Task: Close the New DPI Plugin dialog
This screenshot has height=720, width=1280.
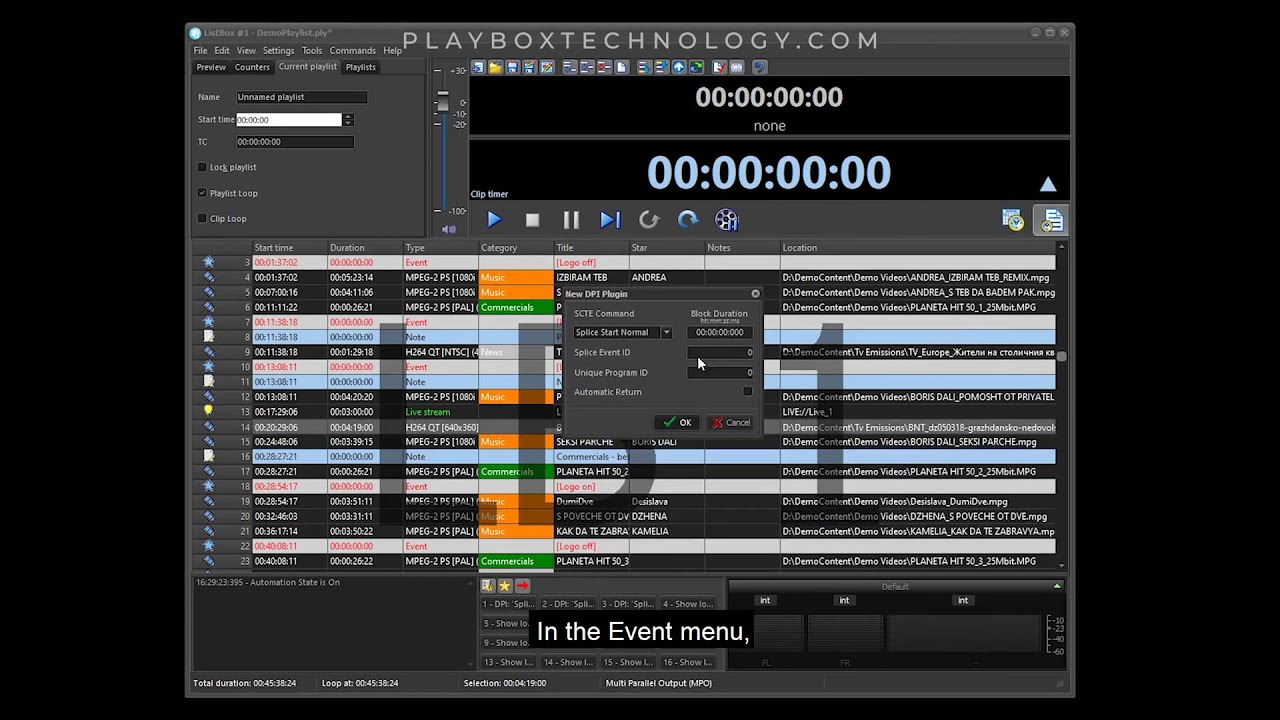Action: point(755,294)
